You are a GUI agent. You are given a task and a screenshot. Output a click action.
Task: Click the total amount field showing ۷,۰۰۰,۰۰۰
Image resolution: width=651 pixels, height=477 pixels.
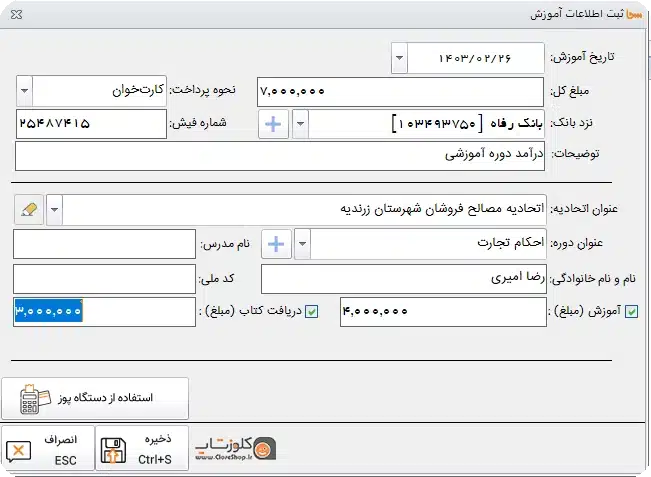point(400,91)
